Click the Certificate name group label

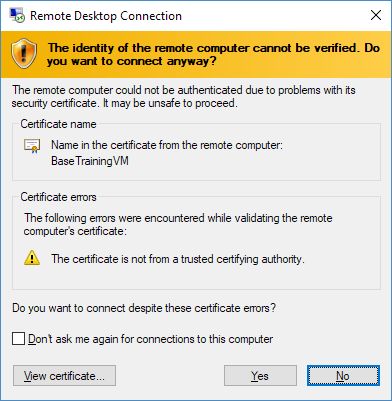(58, 124)
